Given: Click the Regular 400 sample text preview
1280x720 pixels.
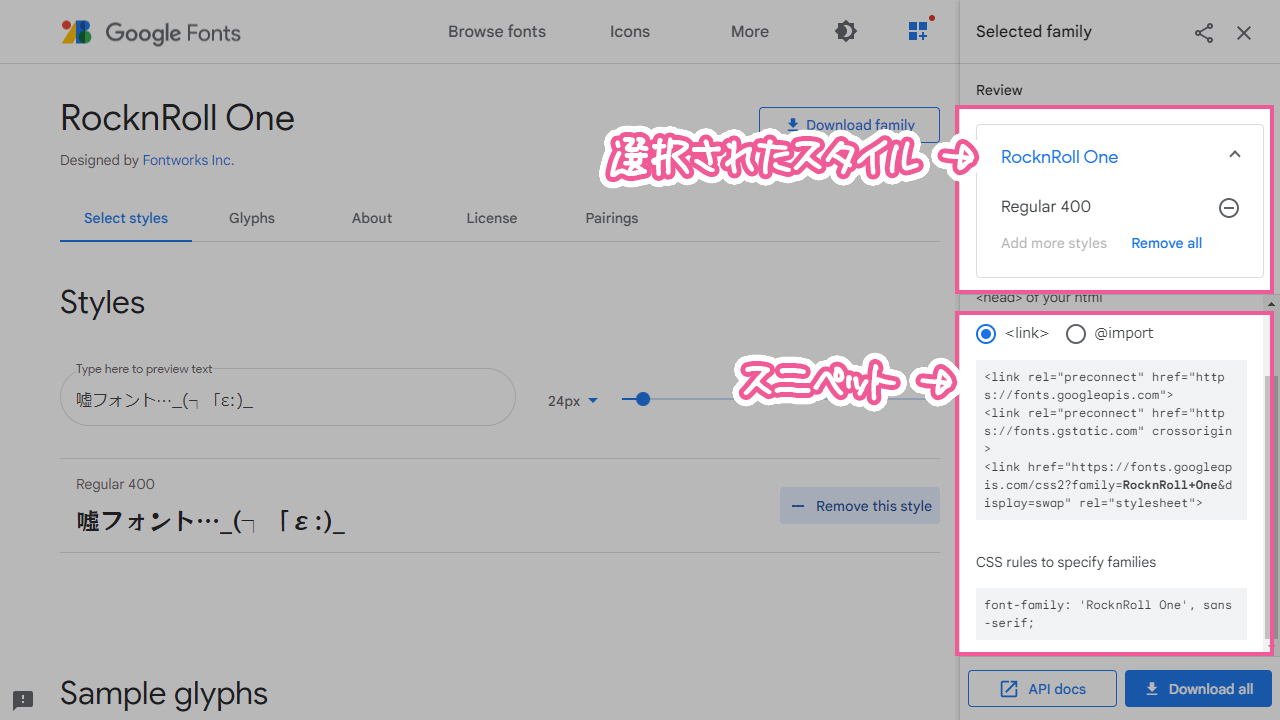Looking at the screenshot, I should [211, 521].
